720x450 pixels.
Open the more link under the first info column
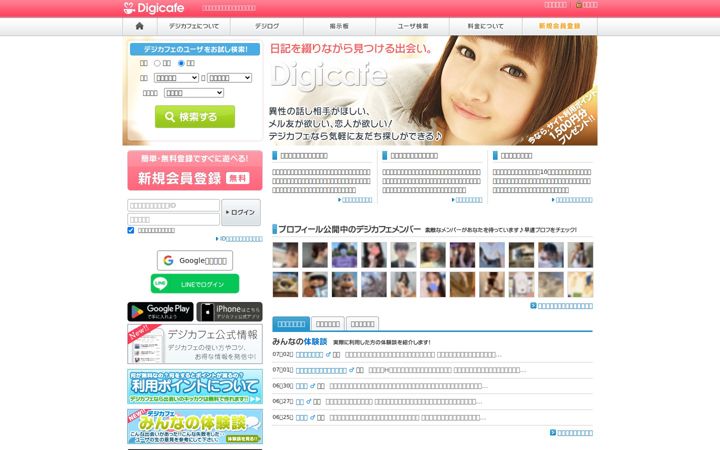pos(355,200)
